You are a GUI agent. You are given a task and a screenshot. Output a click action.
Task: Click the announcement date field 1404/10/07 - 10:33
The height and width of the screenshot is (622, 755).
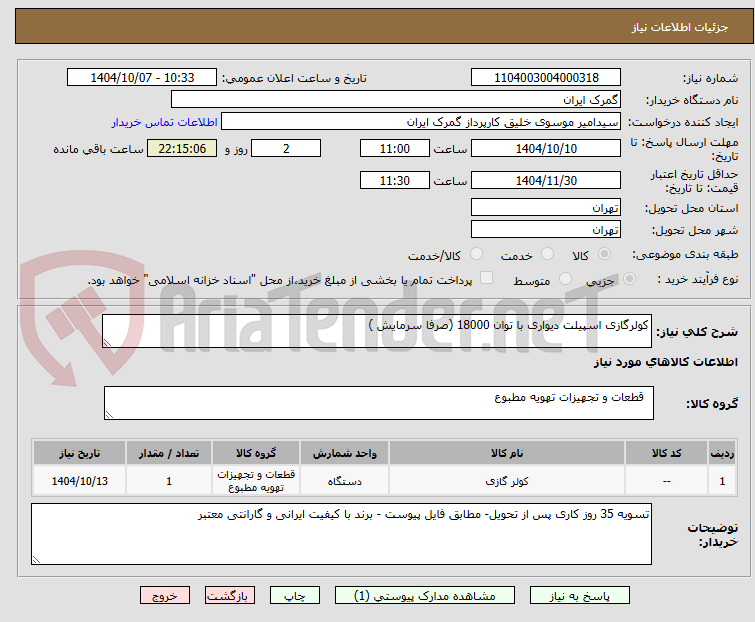pos(142,78)
